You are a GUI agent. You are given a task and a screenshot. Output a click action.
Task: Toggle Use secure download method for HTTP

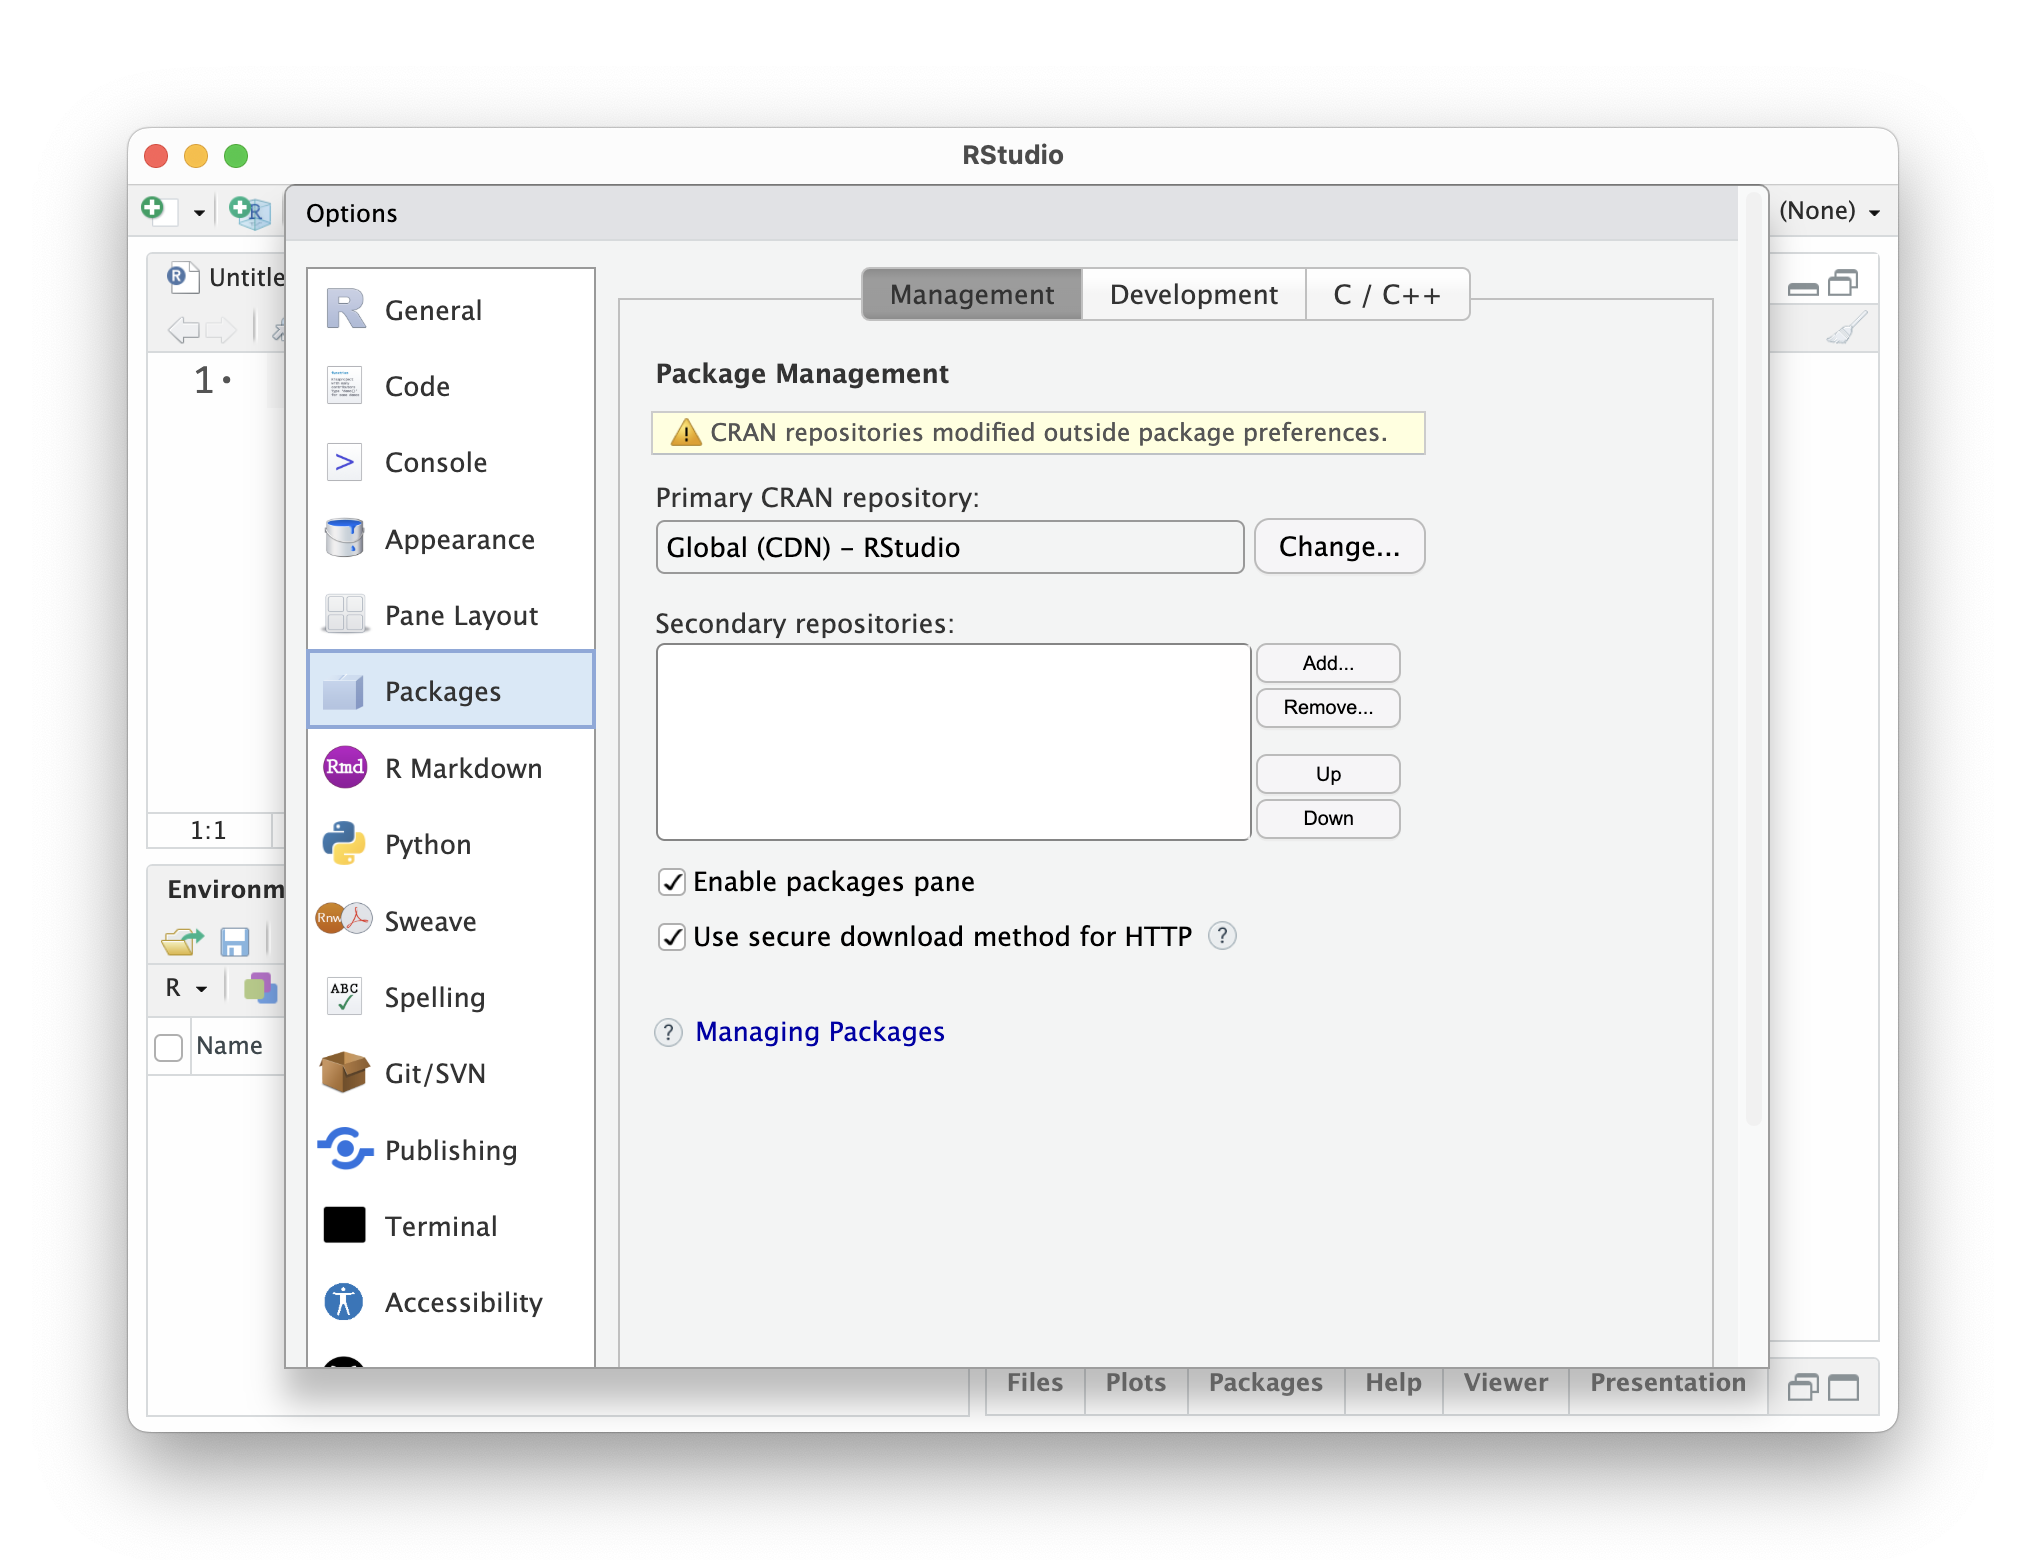[672, 937]
